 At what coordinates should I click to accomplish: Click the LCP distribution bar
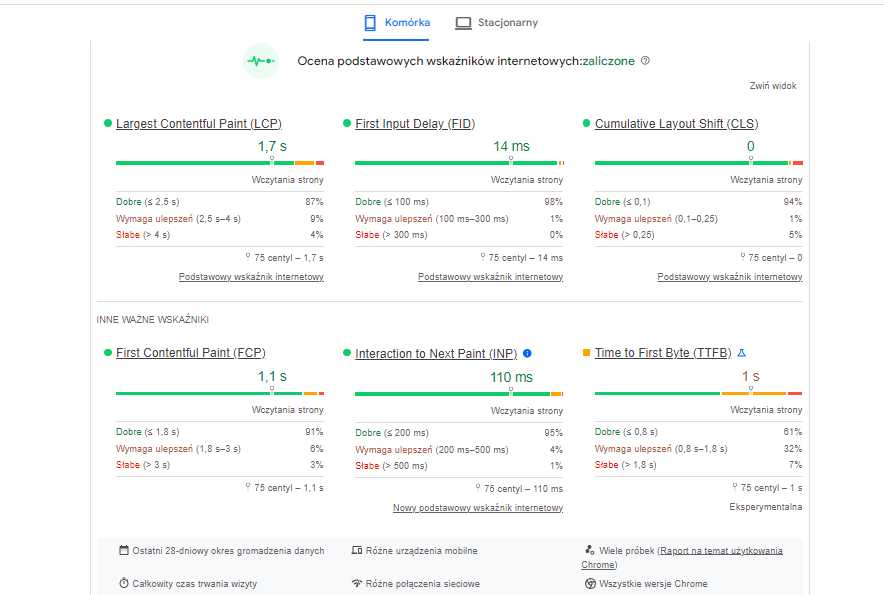click(220, 162)
